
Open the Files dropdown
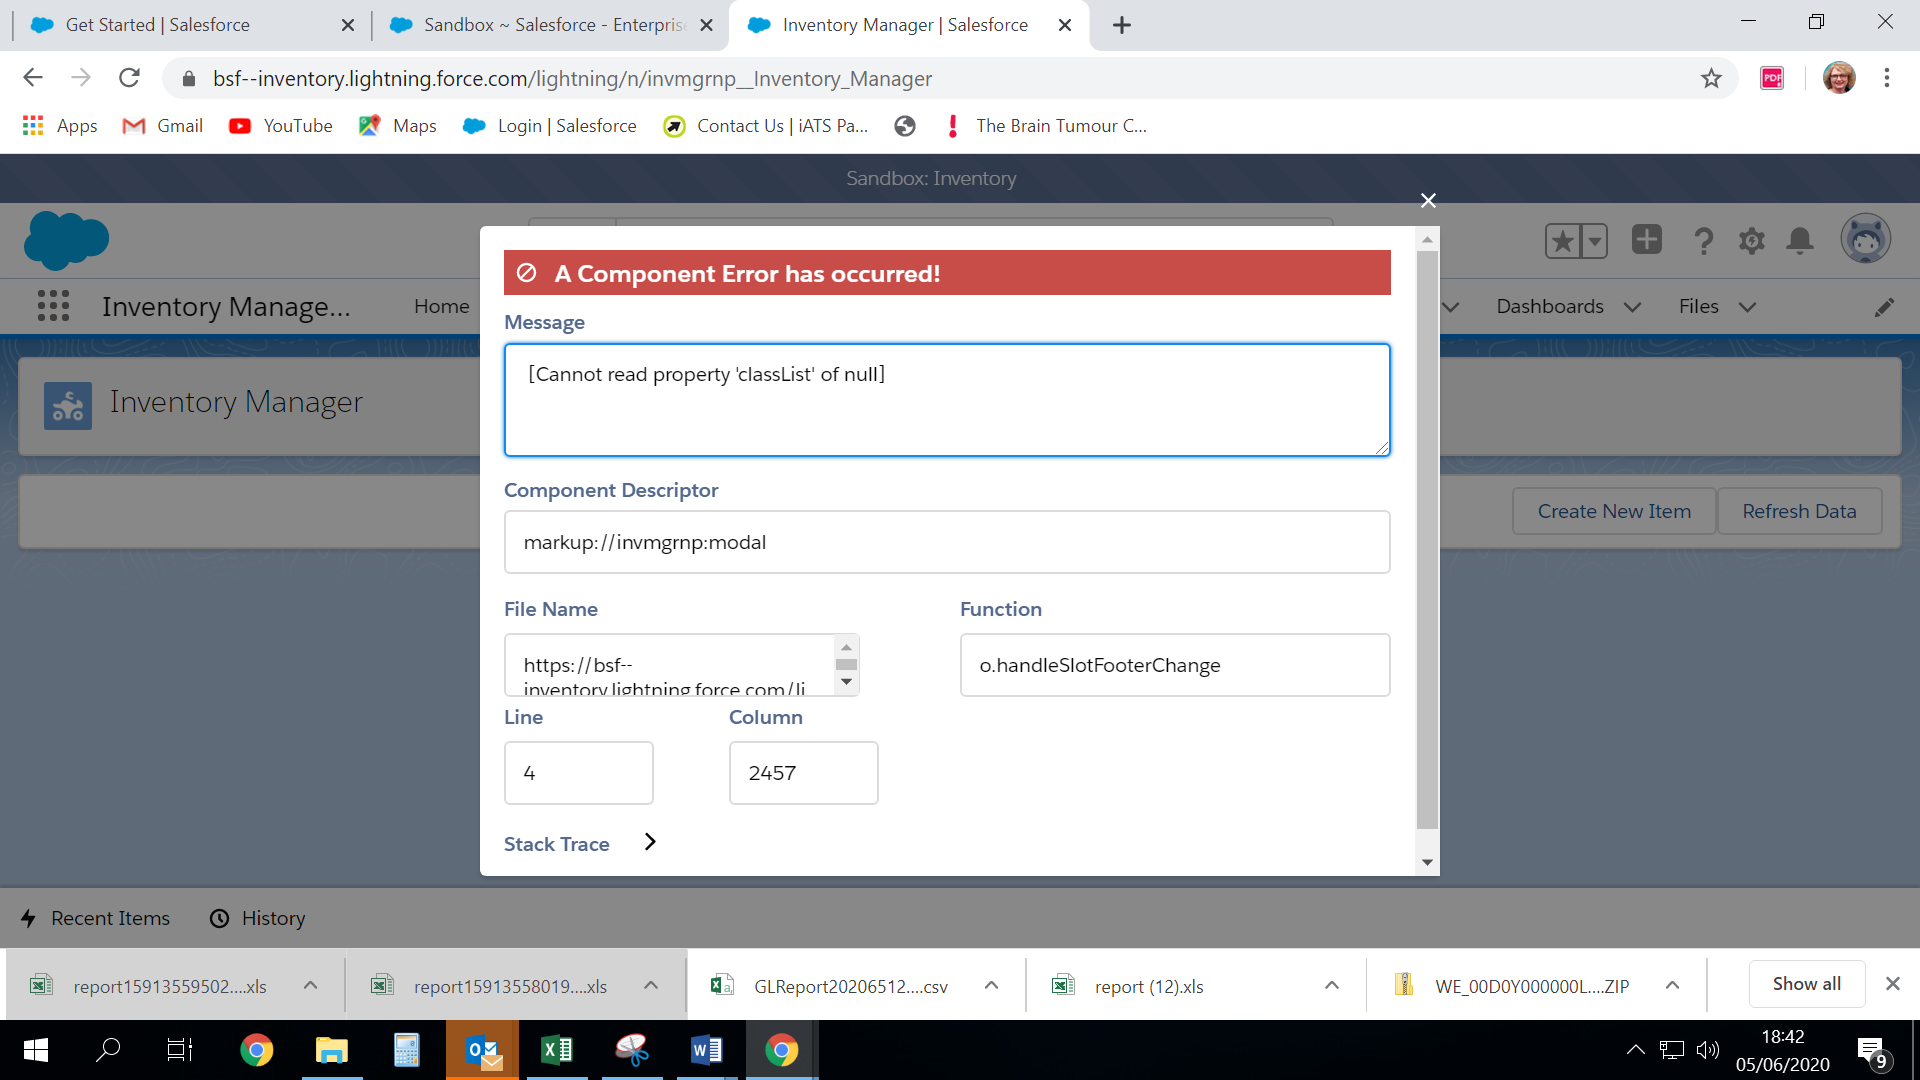1699,306
